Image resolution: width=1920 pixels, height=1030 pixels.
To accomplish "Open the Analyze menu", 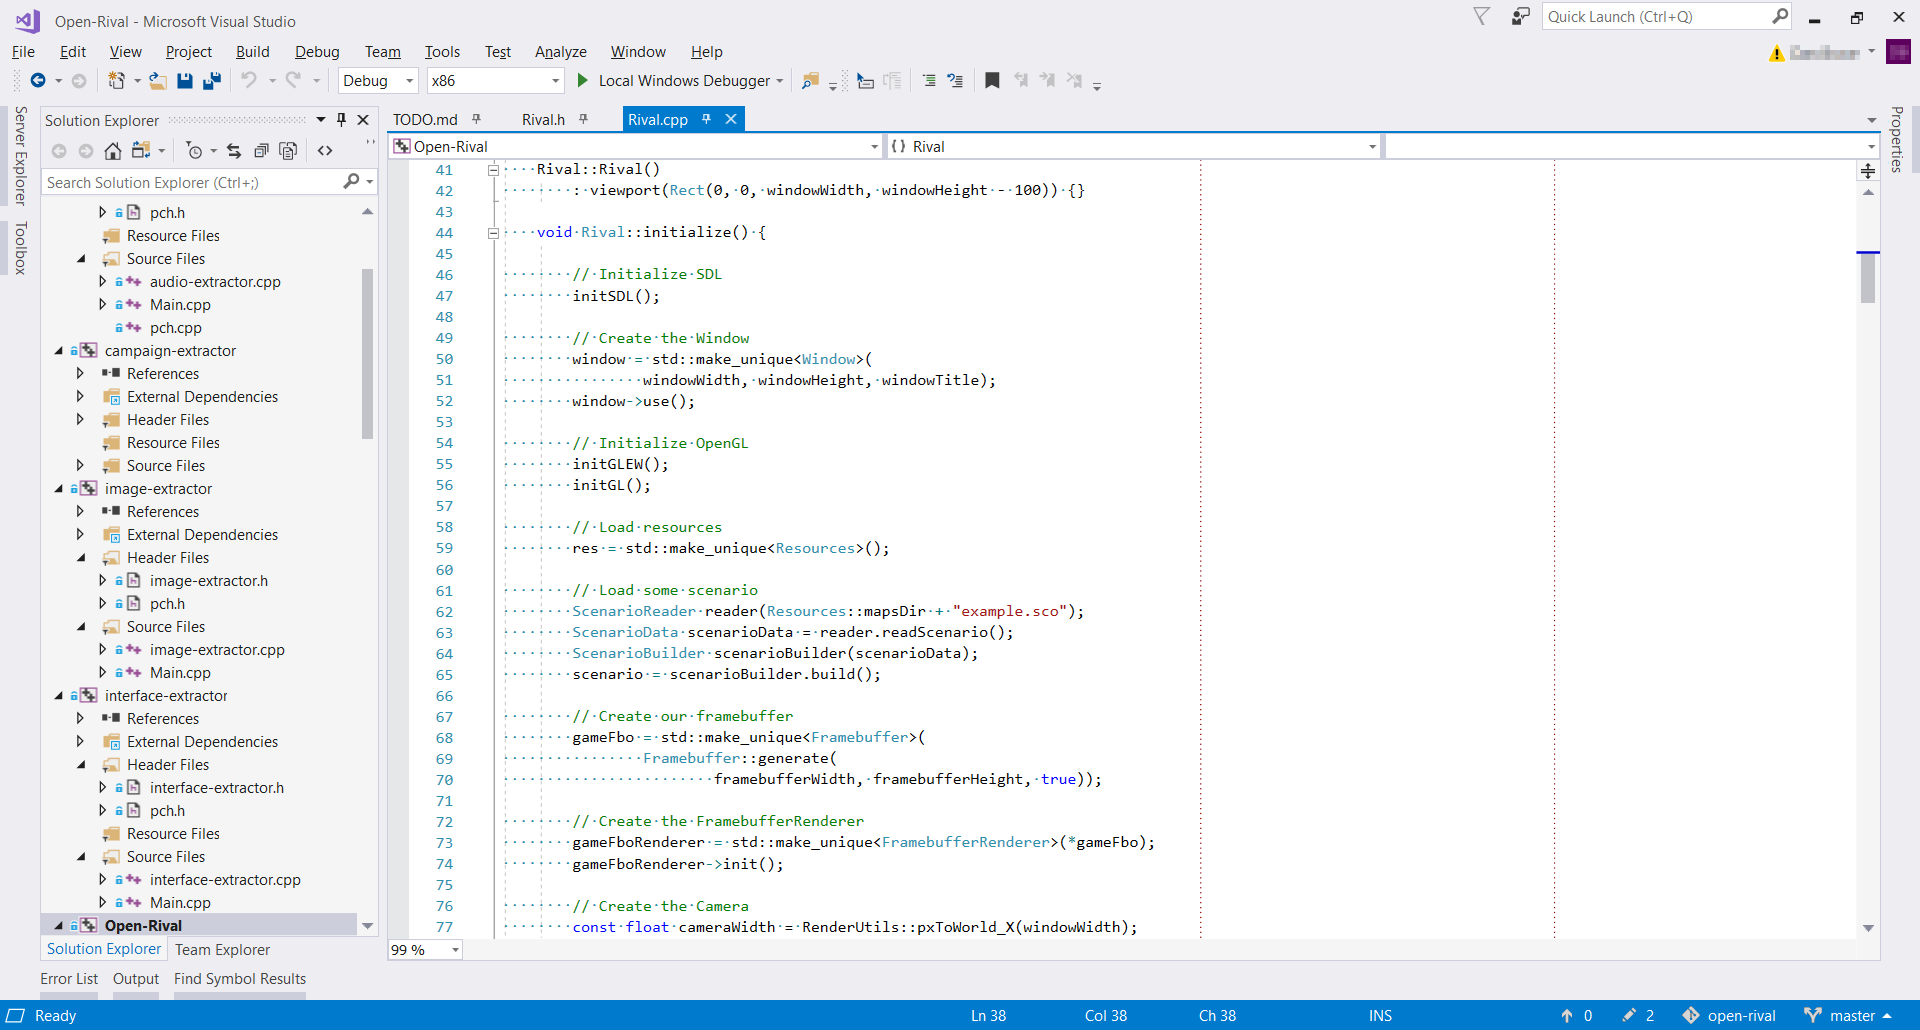I will (x=560, y=52).
